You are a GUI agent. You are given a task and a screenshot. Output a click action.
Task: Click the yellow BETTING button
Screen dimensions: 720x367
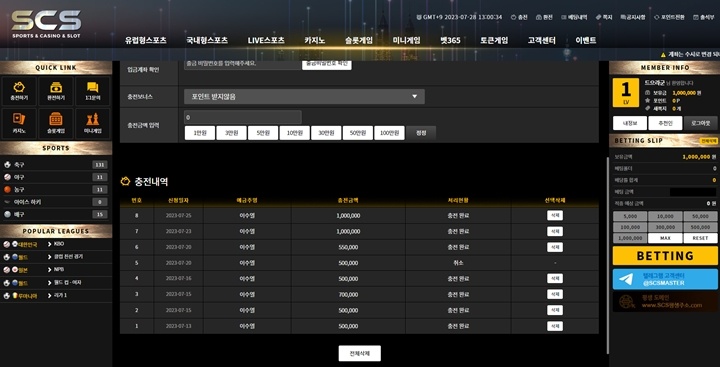pyautogui.click(x=665, y=255)
